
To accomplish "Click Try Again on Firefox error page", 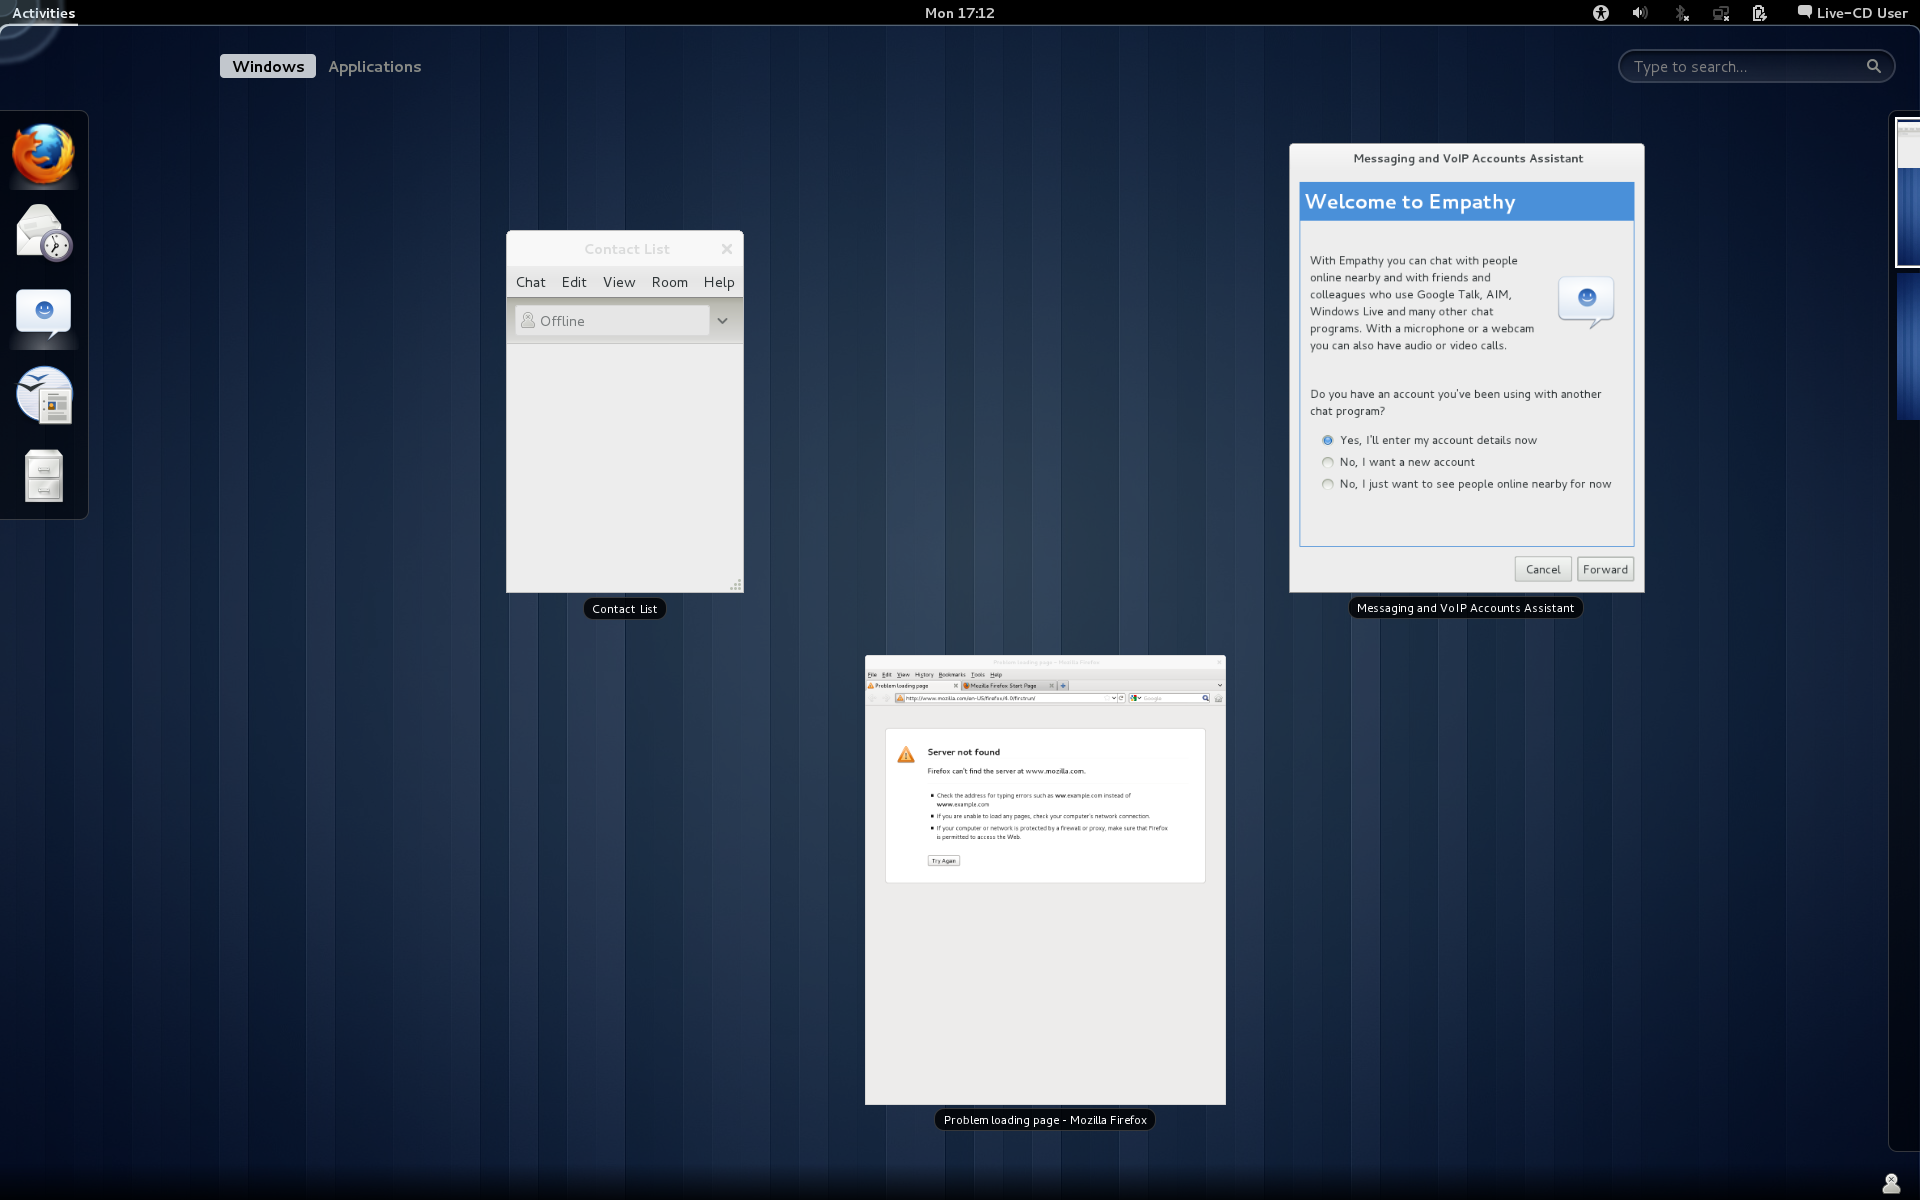I will [944, 861].
